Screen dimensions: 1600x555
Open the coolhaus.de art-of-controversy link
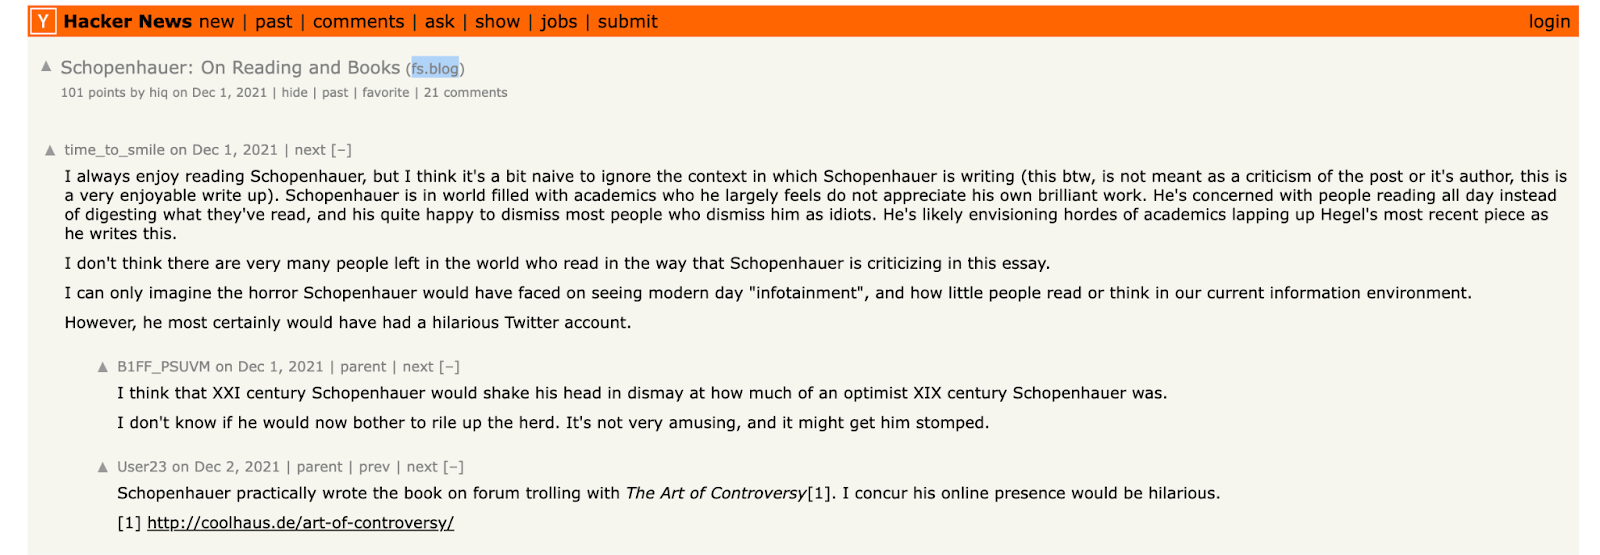tap(300, 523)
